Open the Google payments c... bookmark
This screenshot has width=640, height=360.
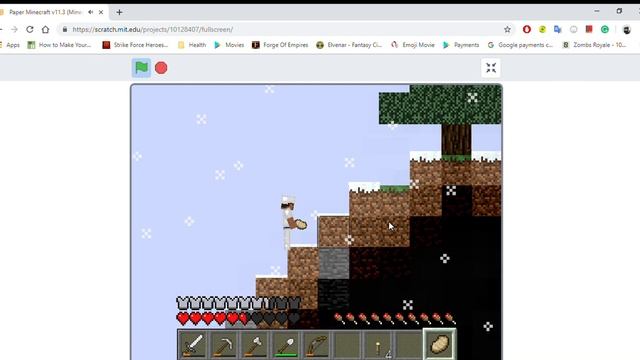coord(520,45)
